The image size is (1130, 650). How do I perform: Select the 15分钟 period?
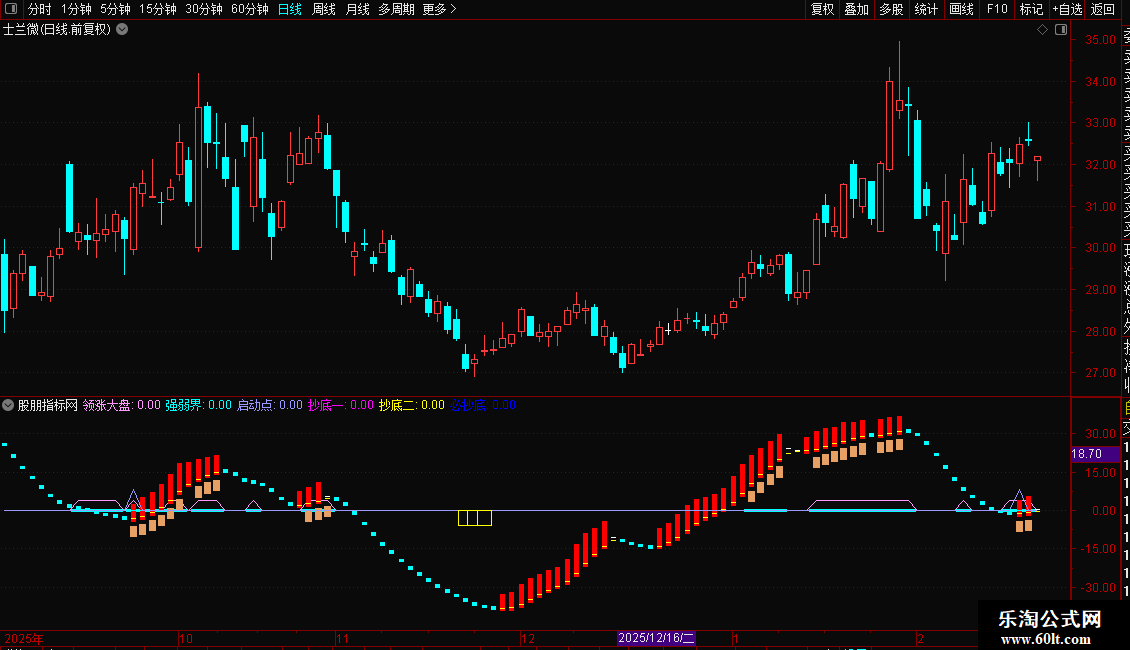(x=158, y=9)
